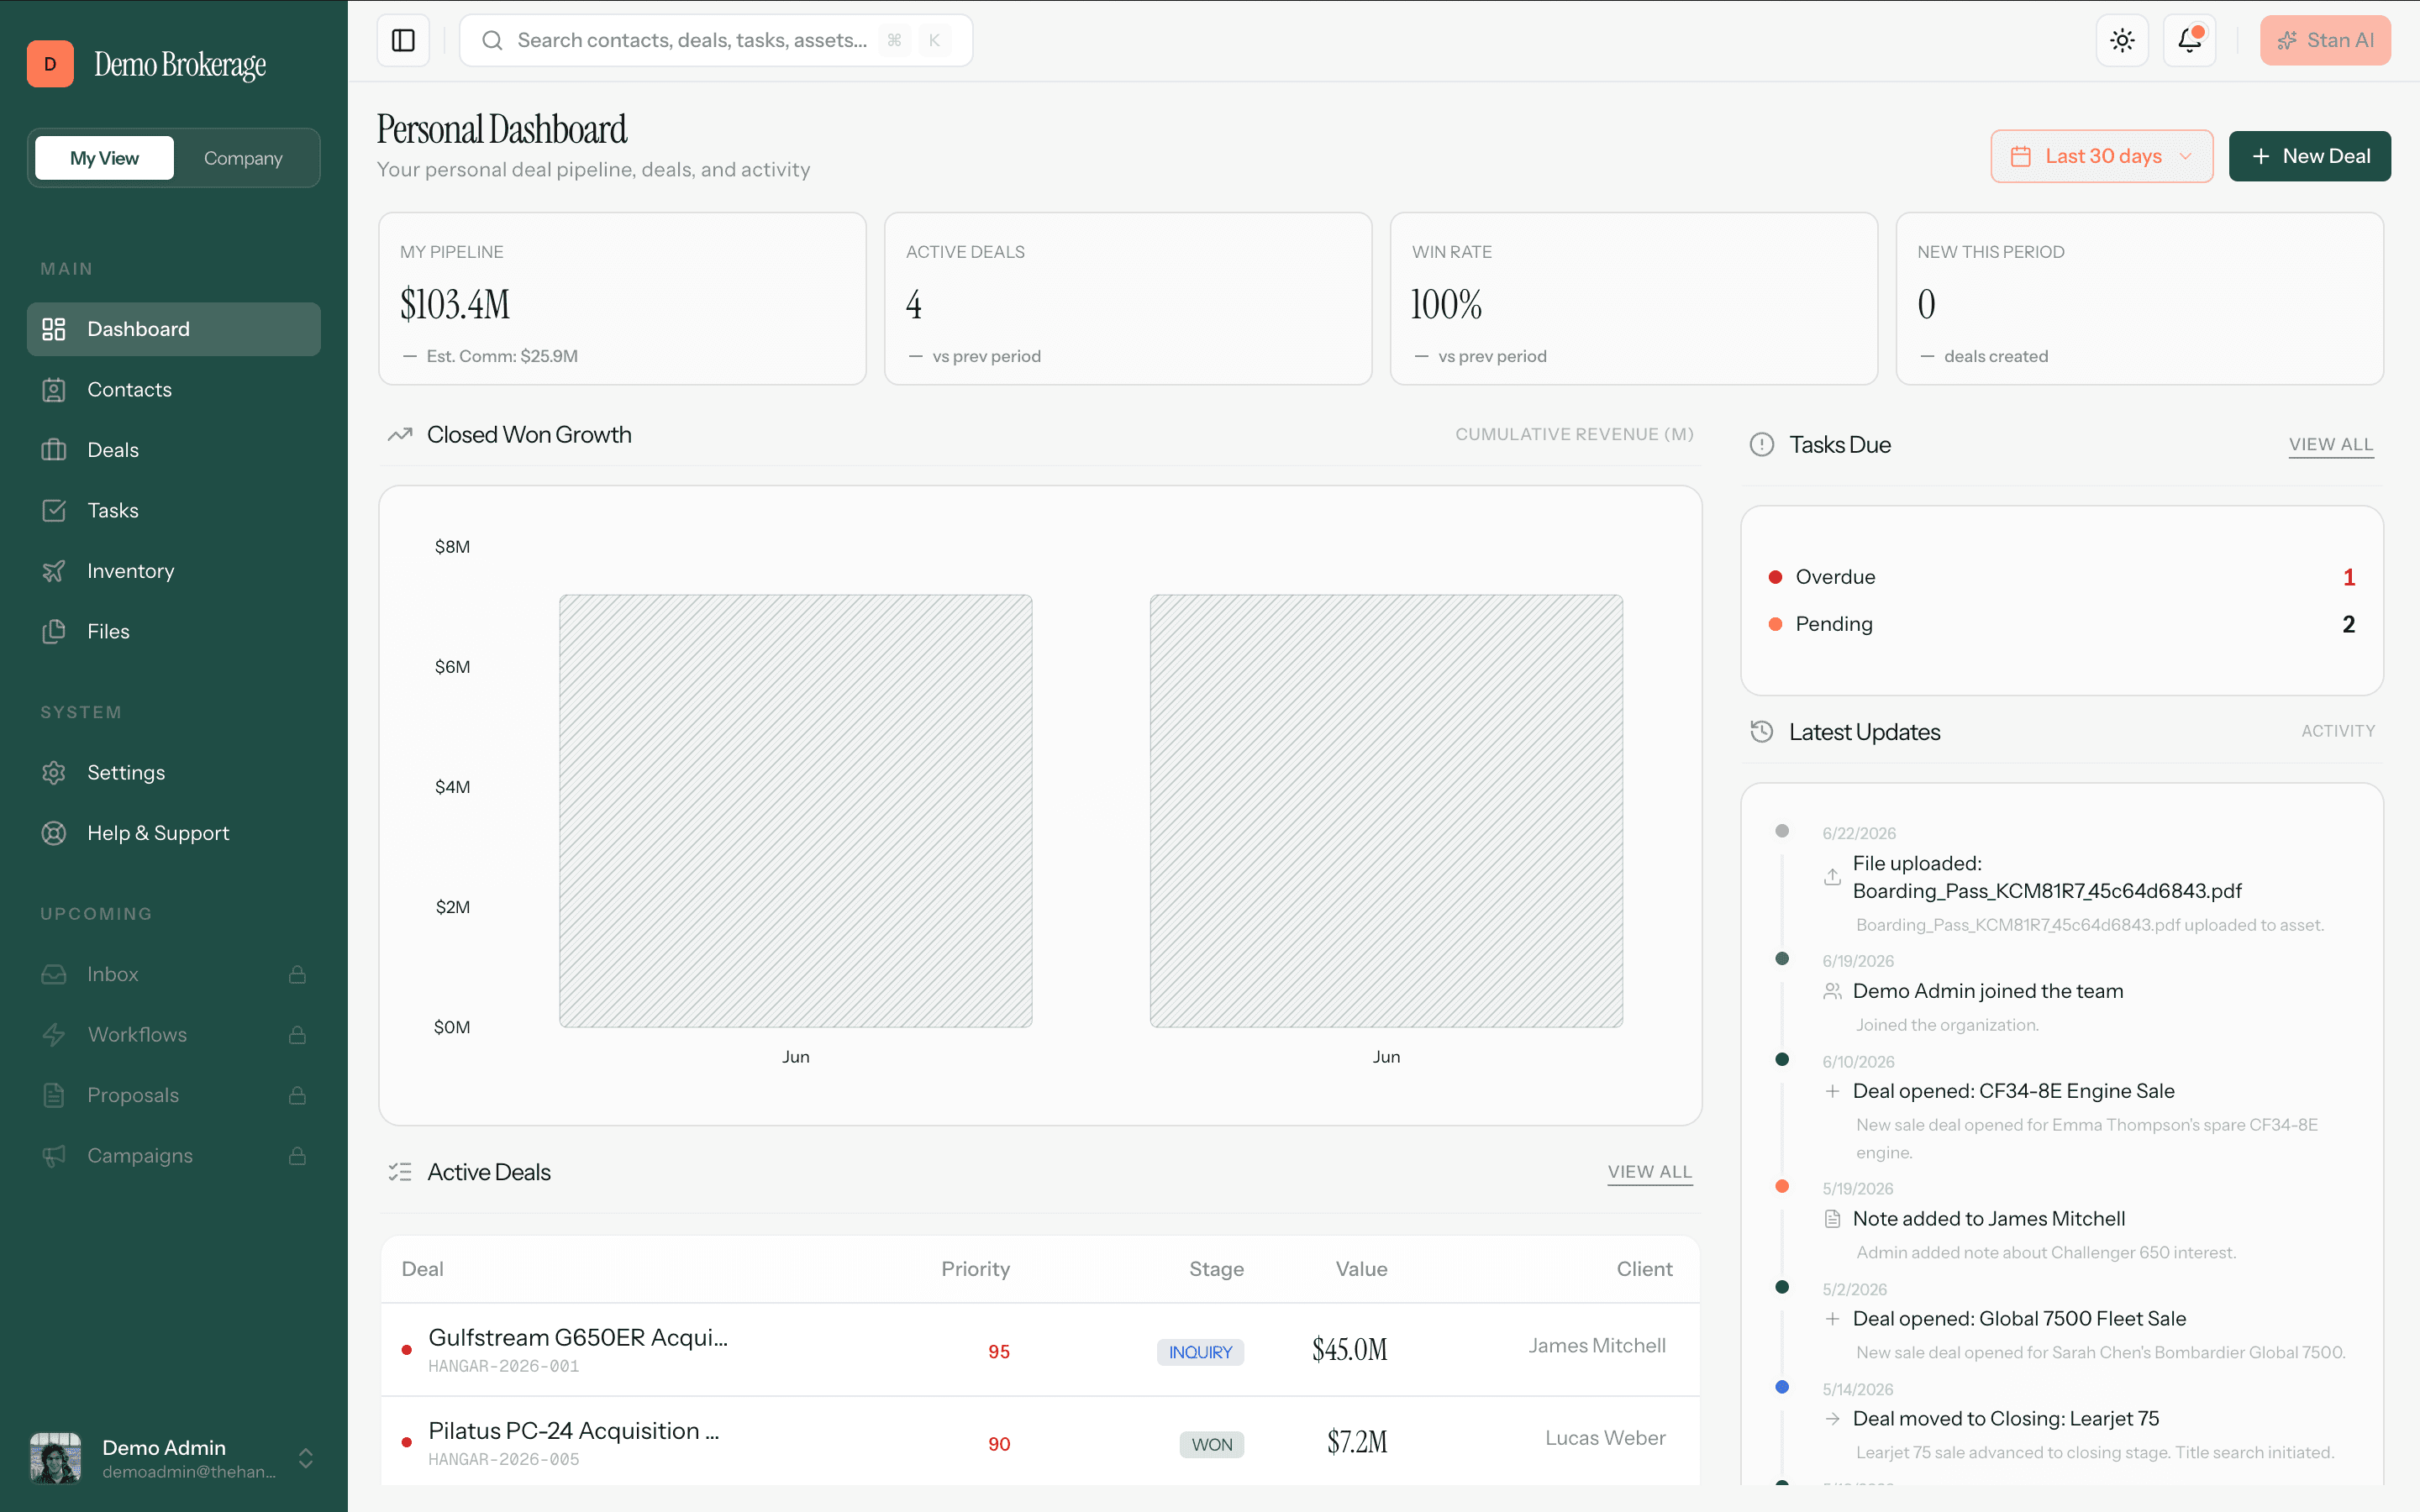The width and height of the screenshot is (2420, 1512).
Task: Click the Win Rate 100% card
Action: coord(1634,298)
